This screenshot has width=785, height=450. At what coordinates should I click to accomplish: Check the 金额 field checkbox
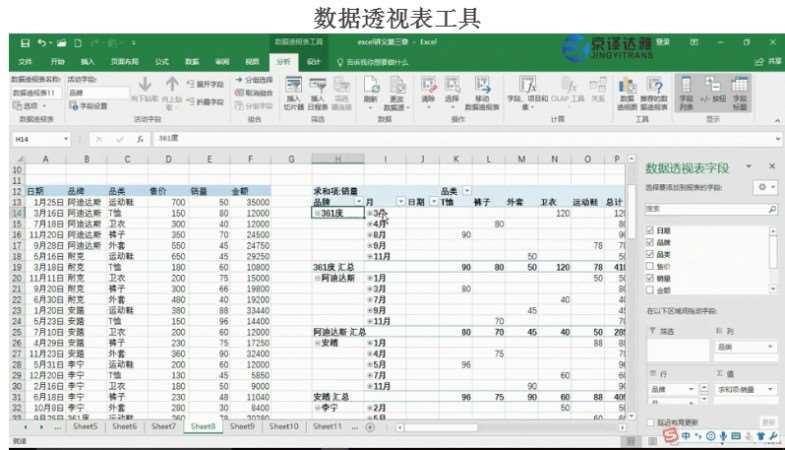pos(650,290)
